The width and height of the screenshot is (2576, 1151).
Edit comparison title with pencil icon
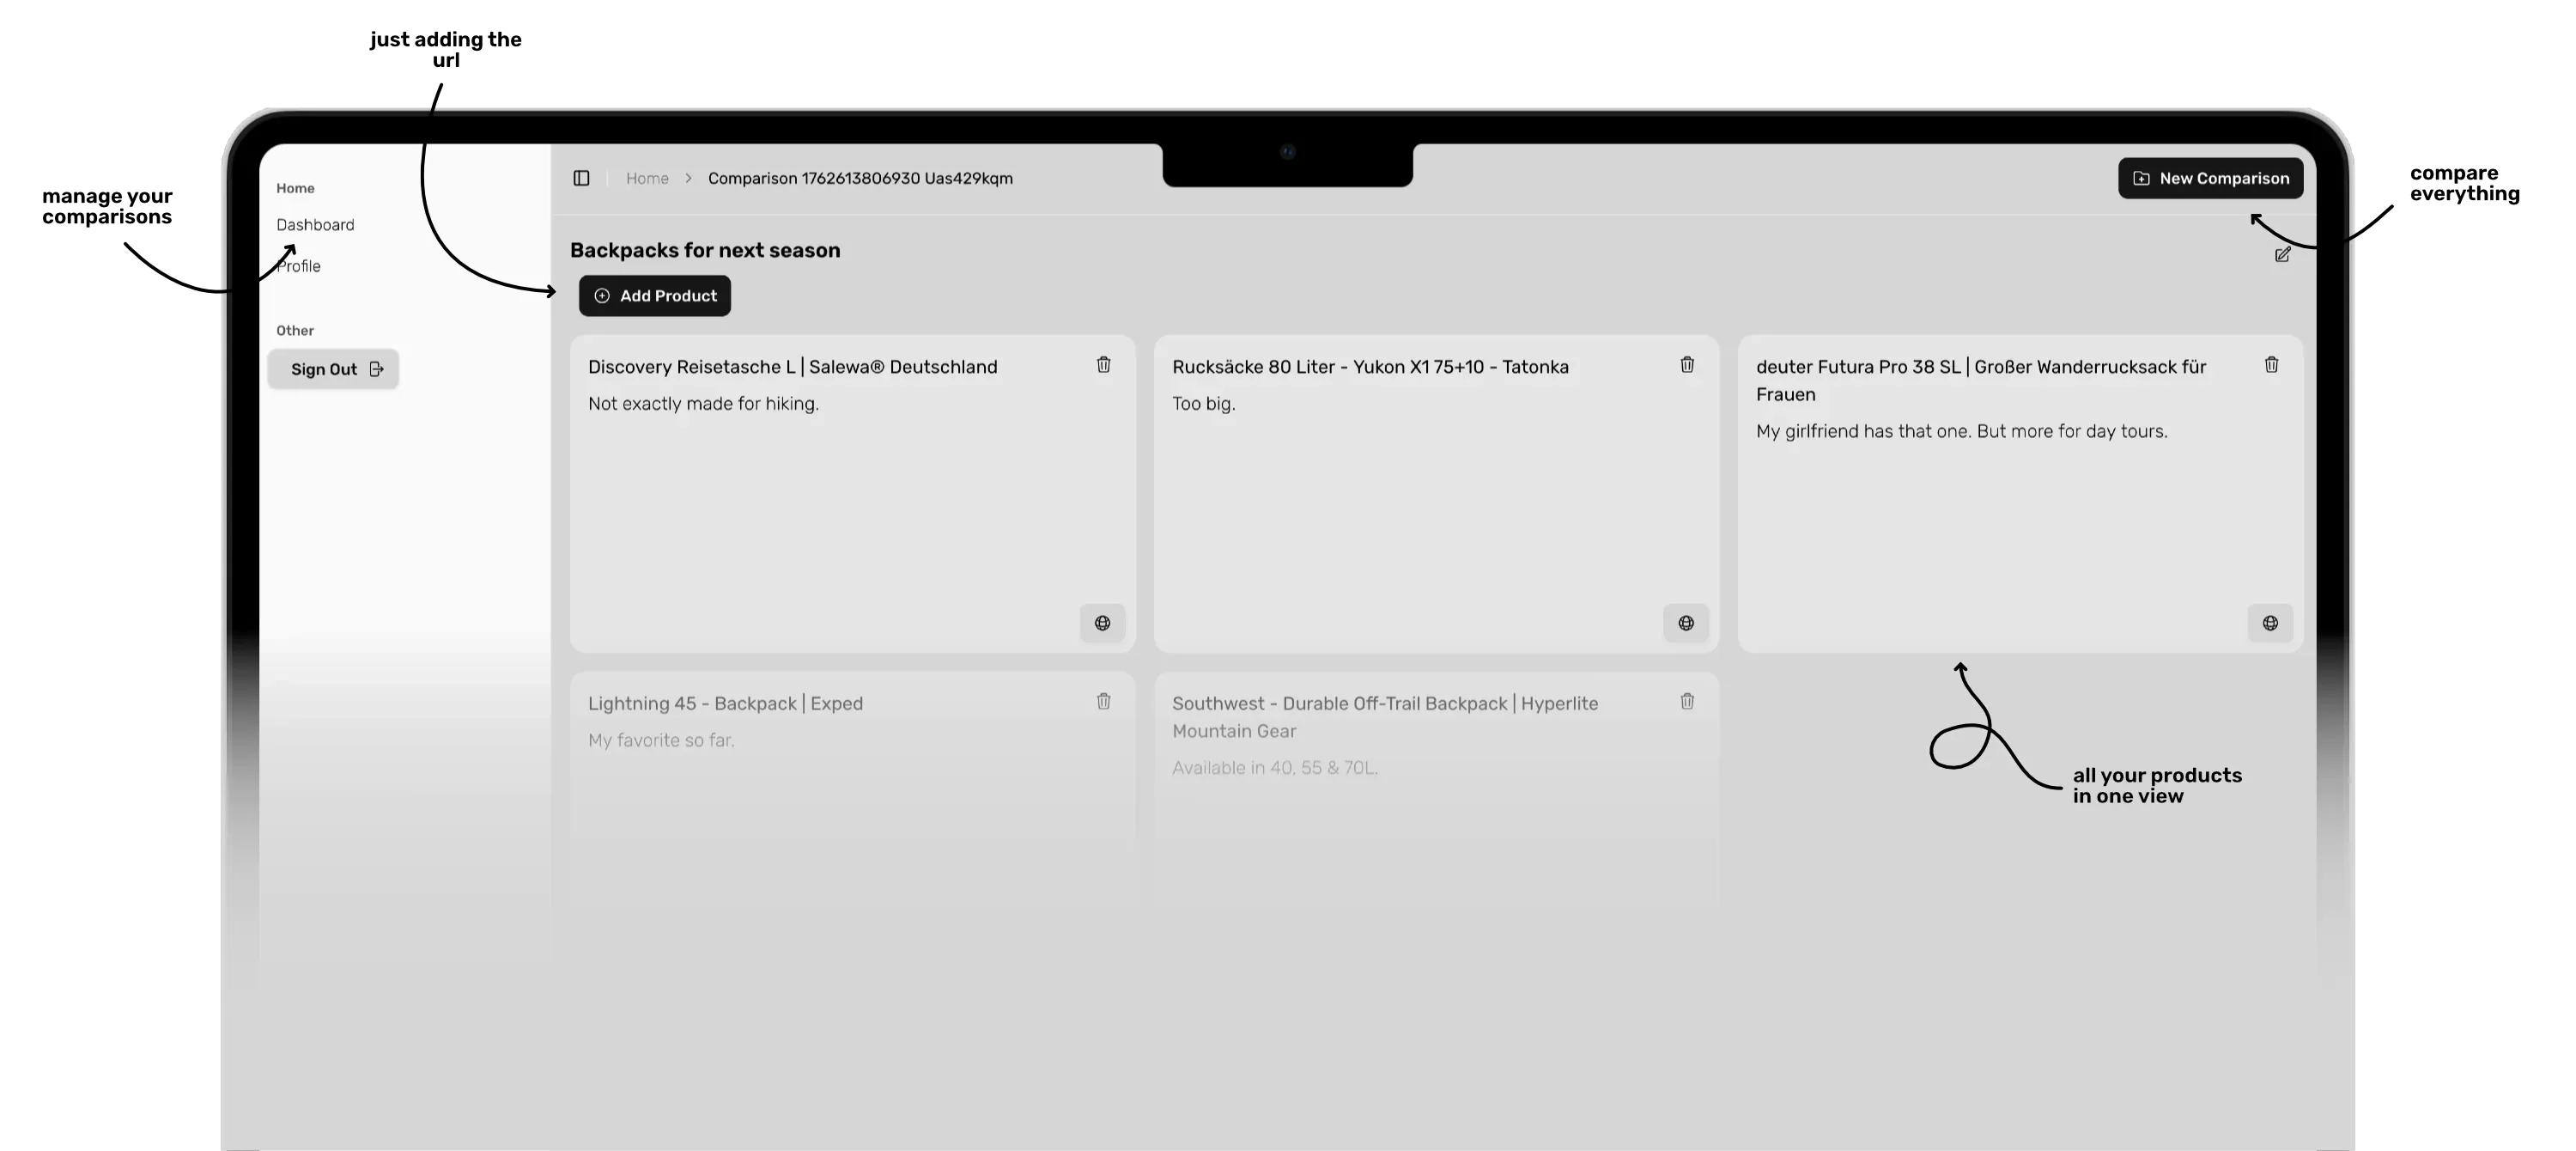click(2282, 255)
